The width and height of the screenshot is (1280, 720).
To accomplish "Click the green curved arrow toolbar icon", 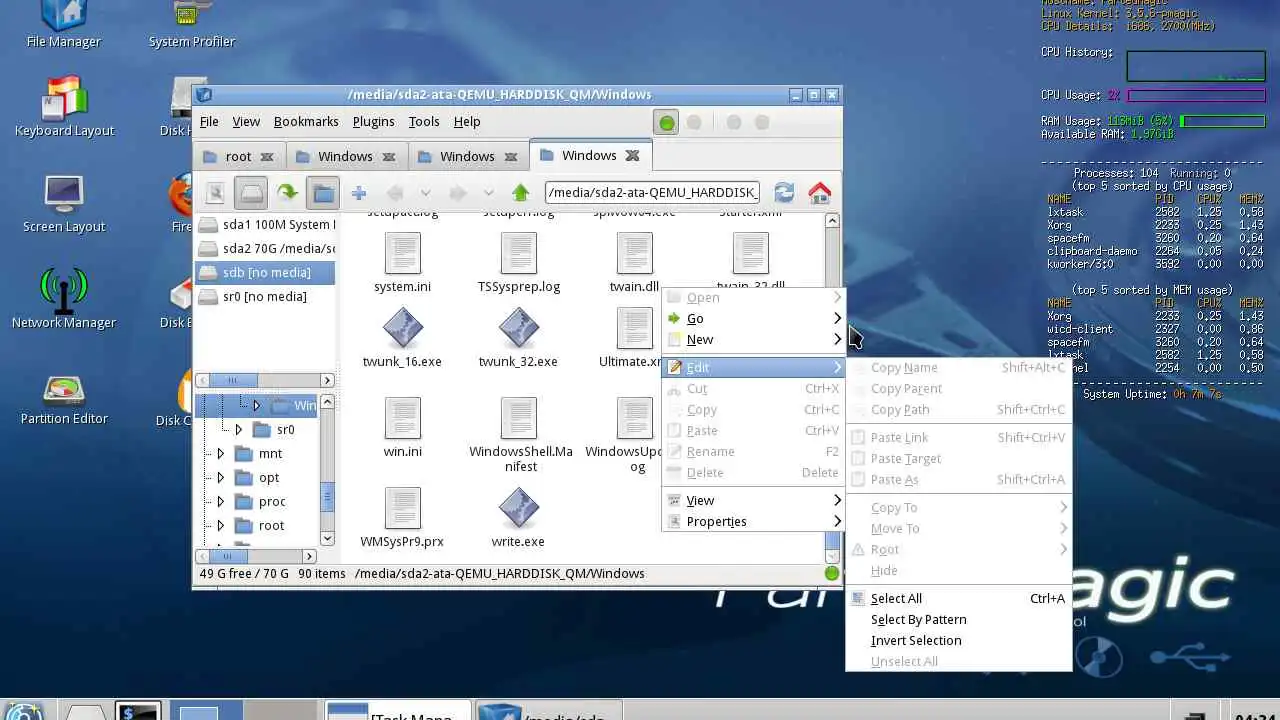I will [287, 193].
